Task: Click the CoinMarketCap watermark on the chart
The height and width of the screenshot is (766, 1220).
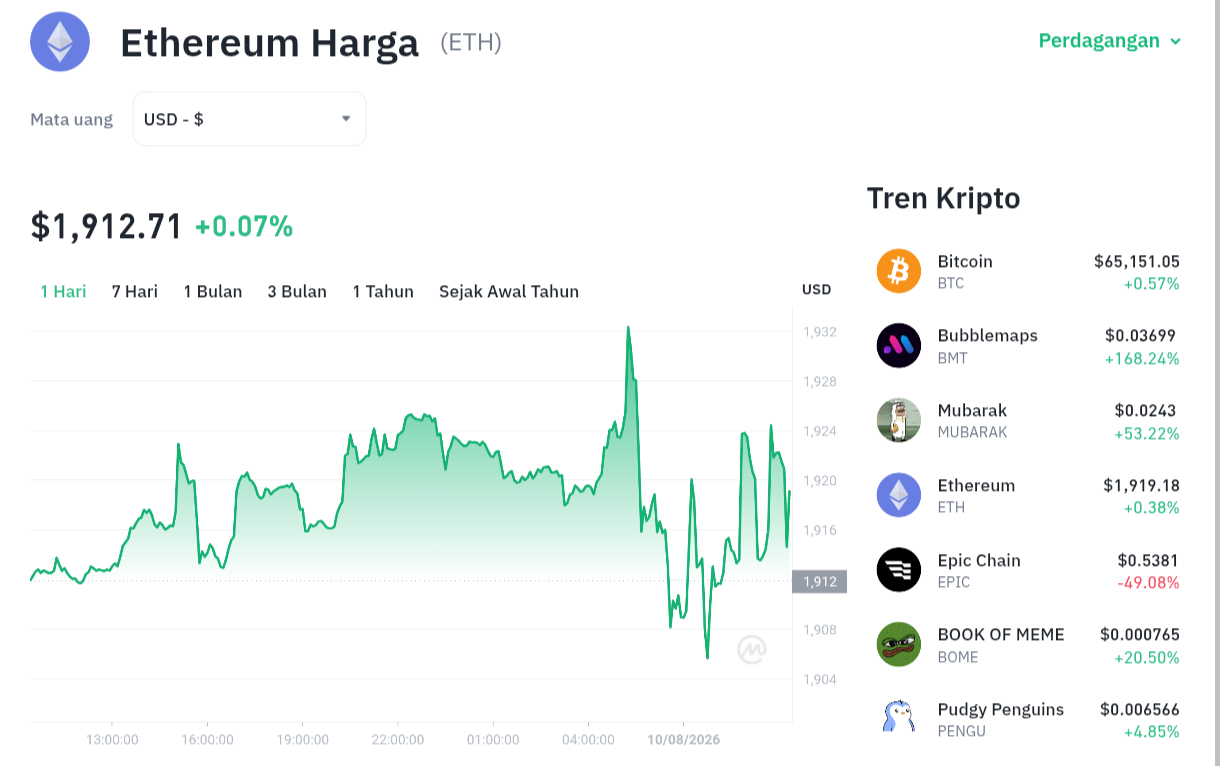Action: point(752,650)
